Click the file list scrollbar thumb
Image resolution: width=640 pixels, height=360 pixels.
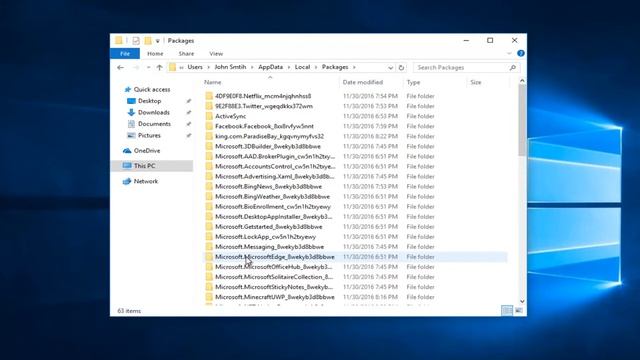[522, 120]
